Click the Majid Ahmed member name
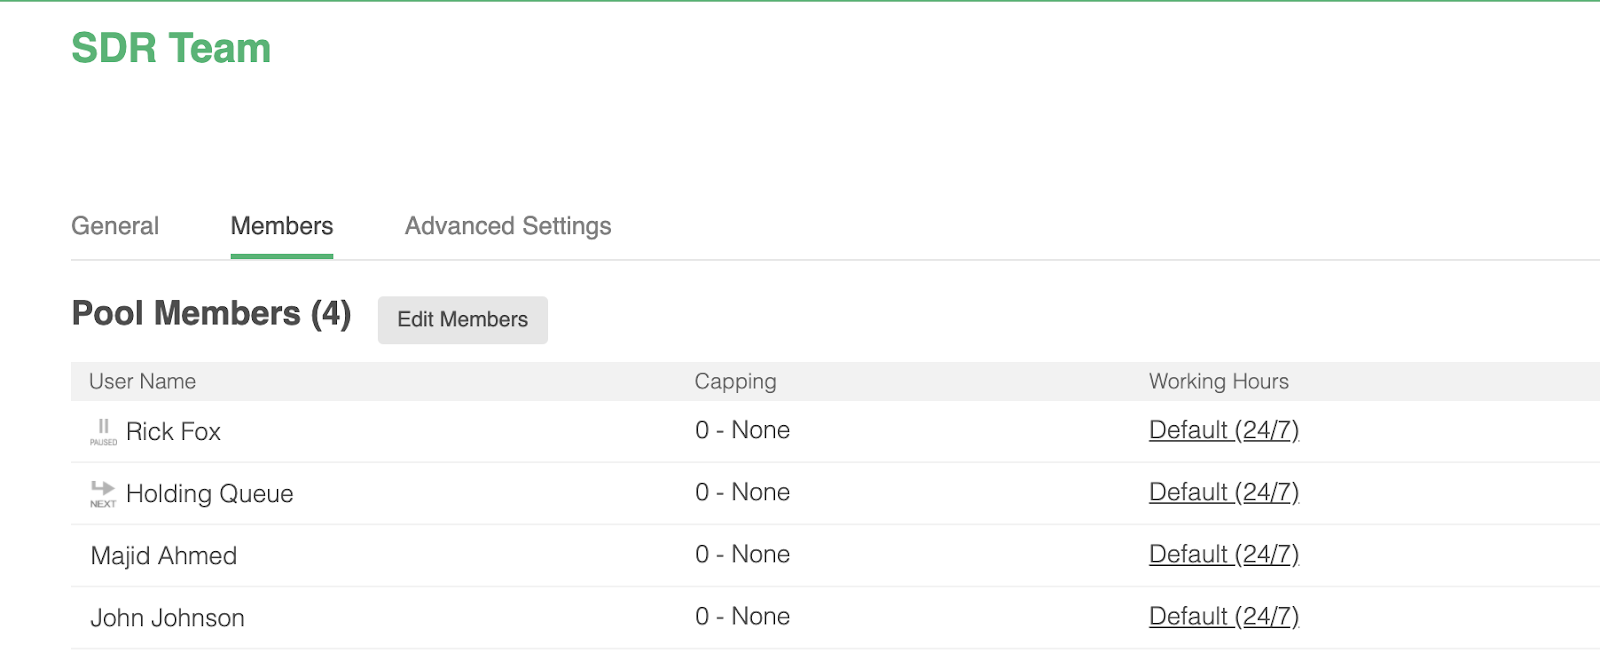The image size is (1600, 653). [x=164, y=556]
